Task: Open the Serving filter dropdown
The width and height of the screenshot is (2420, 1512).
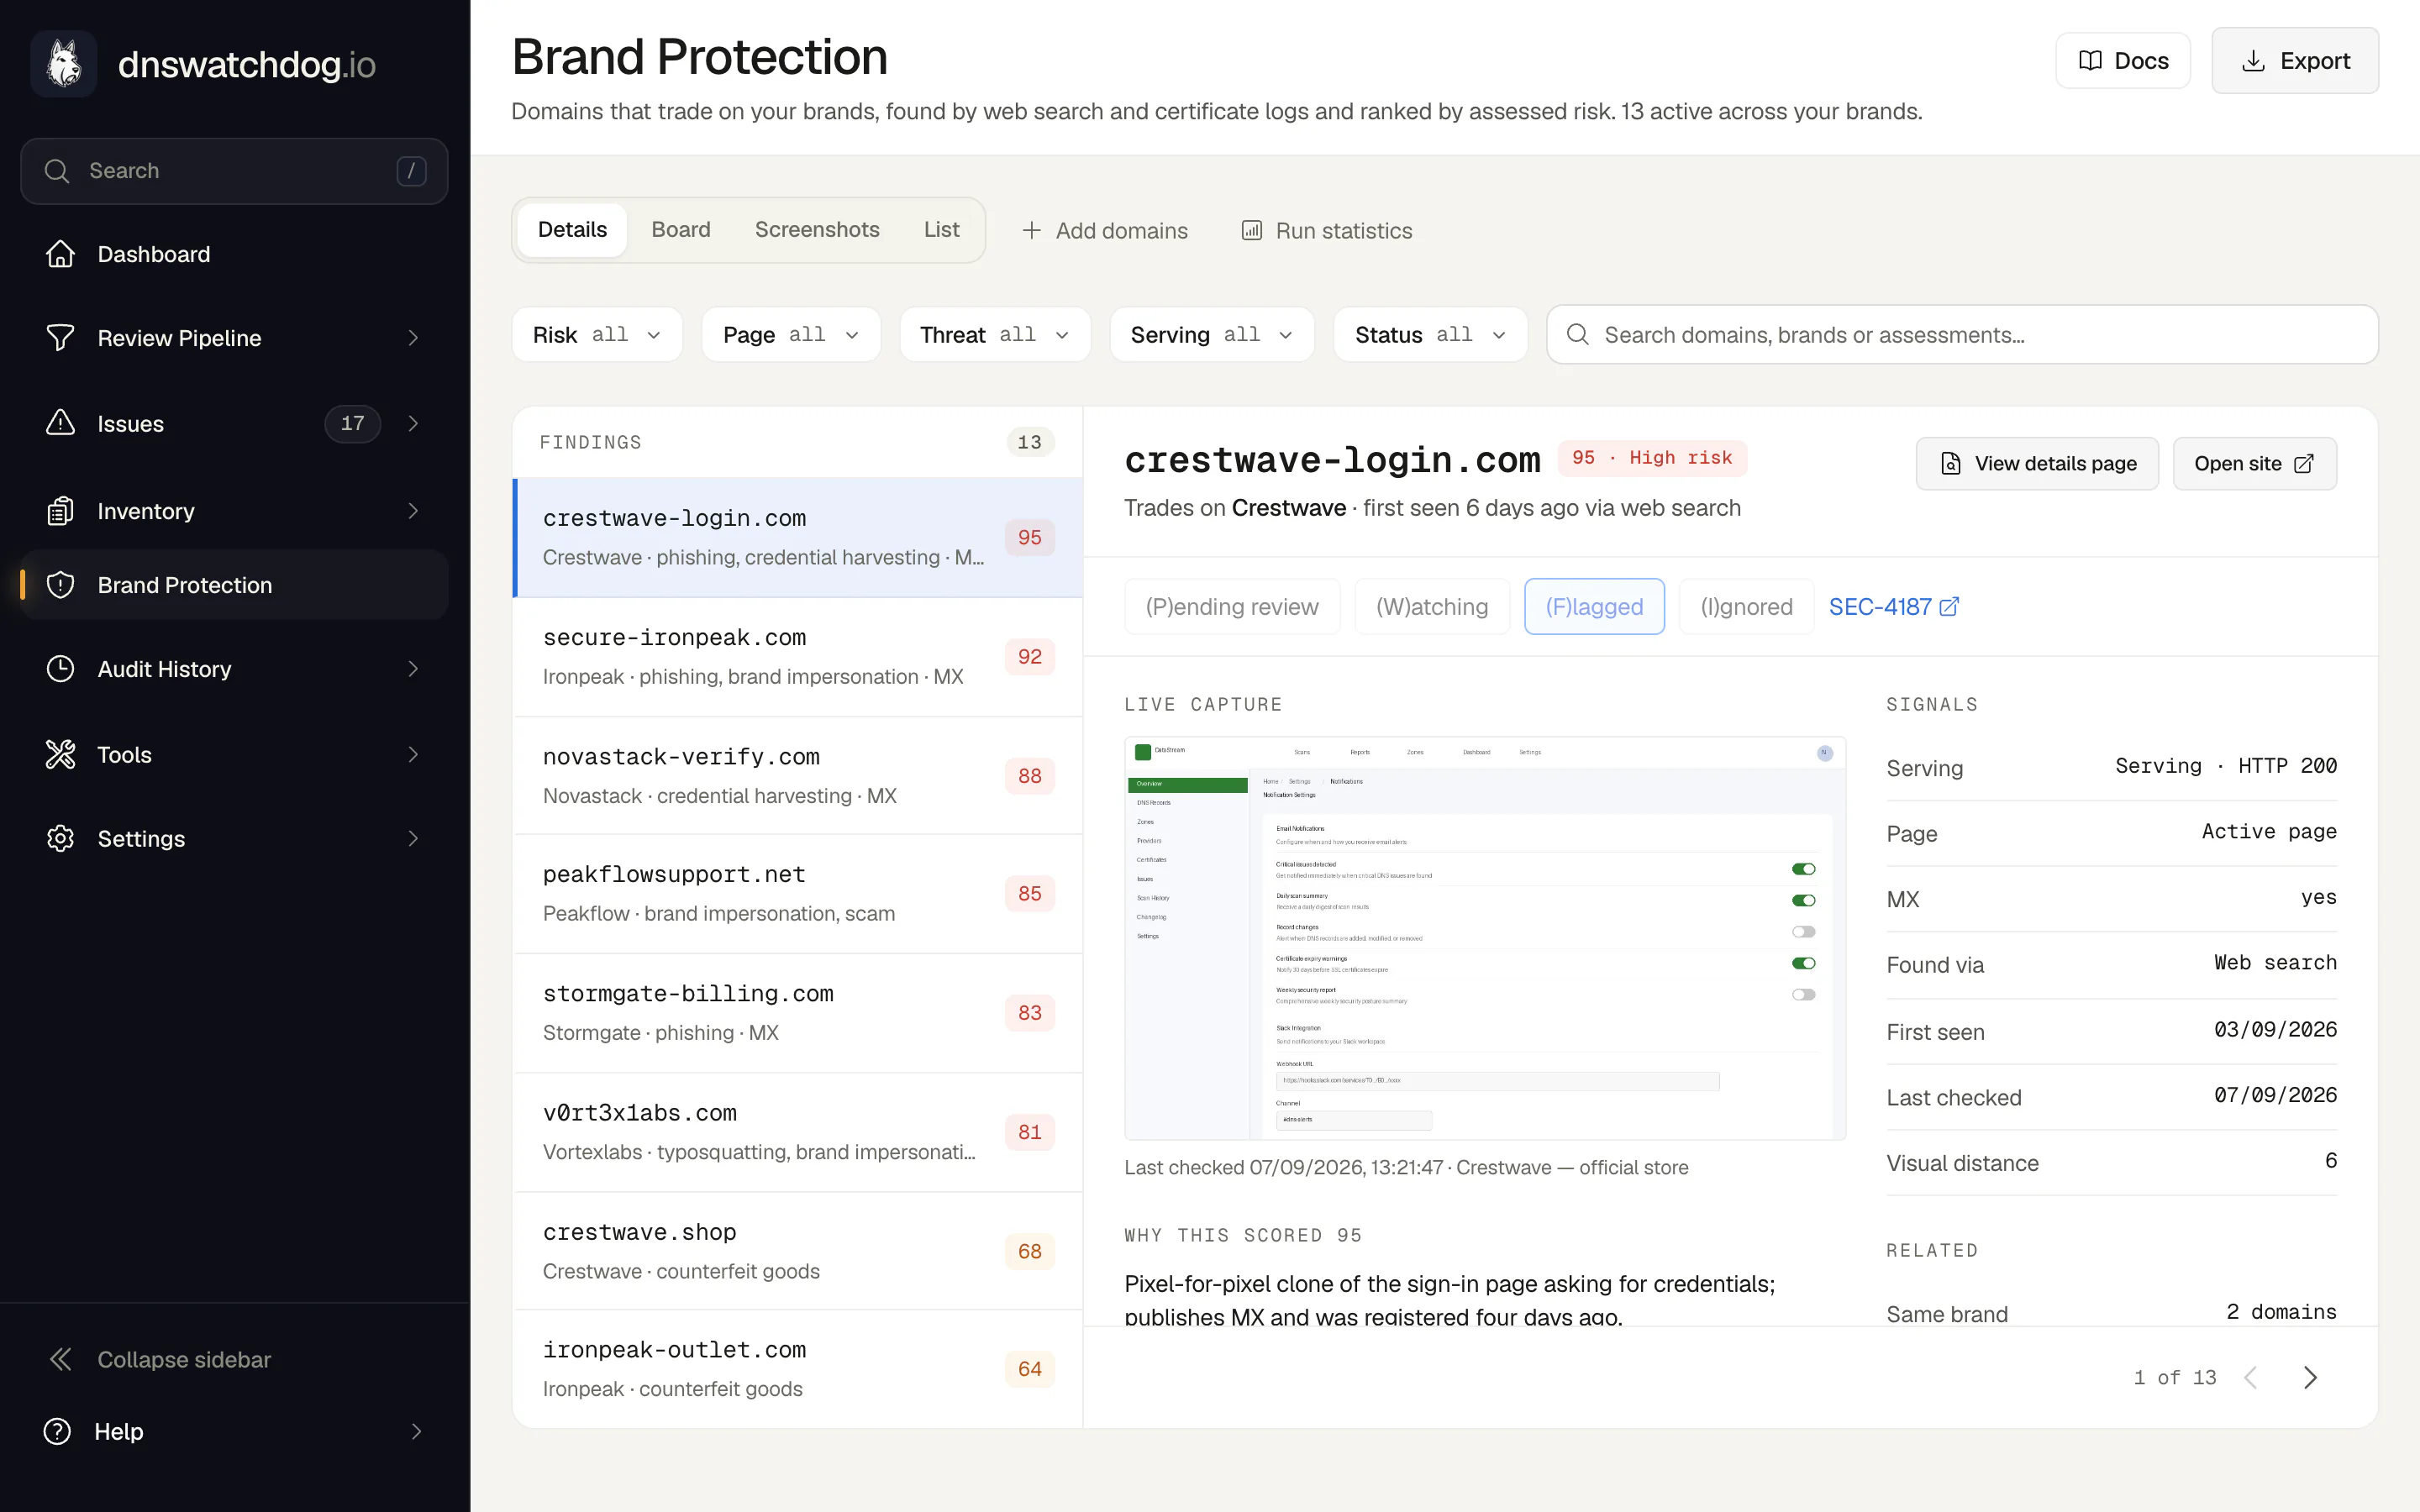Action: coord(1212,335)
